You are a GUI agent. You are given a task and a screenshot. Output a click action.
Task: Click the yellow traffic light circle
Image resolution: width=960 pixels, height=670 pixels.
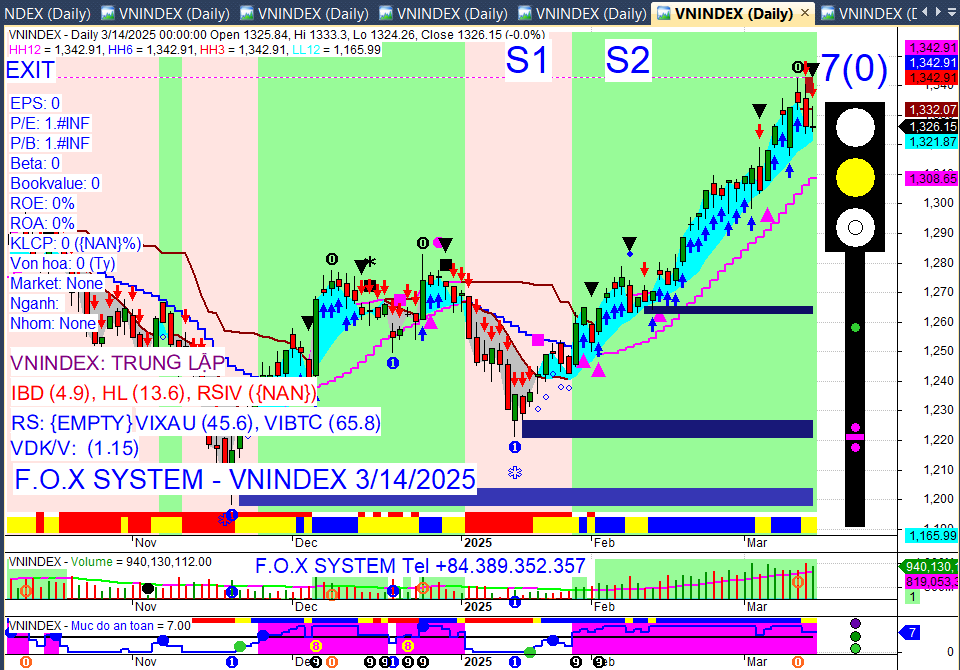click(x=855, y=178)
